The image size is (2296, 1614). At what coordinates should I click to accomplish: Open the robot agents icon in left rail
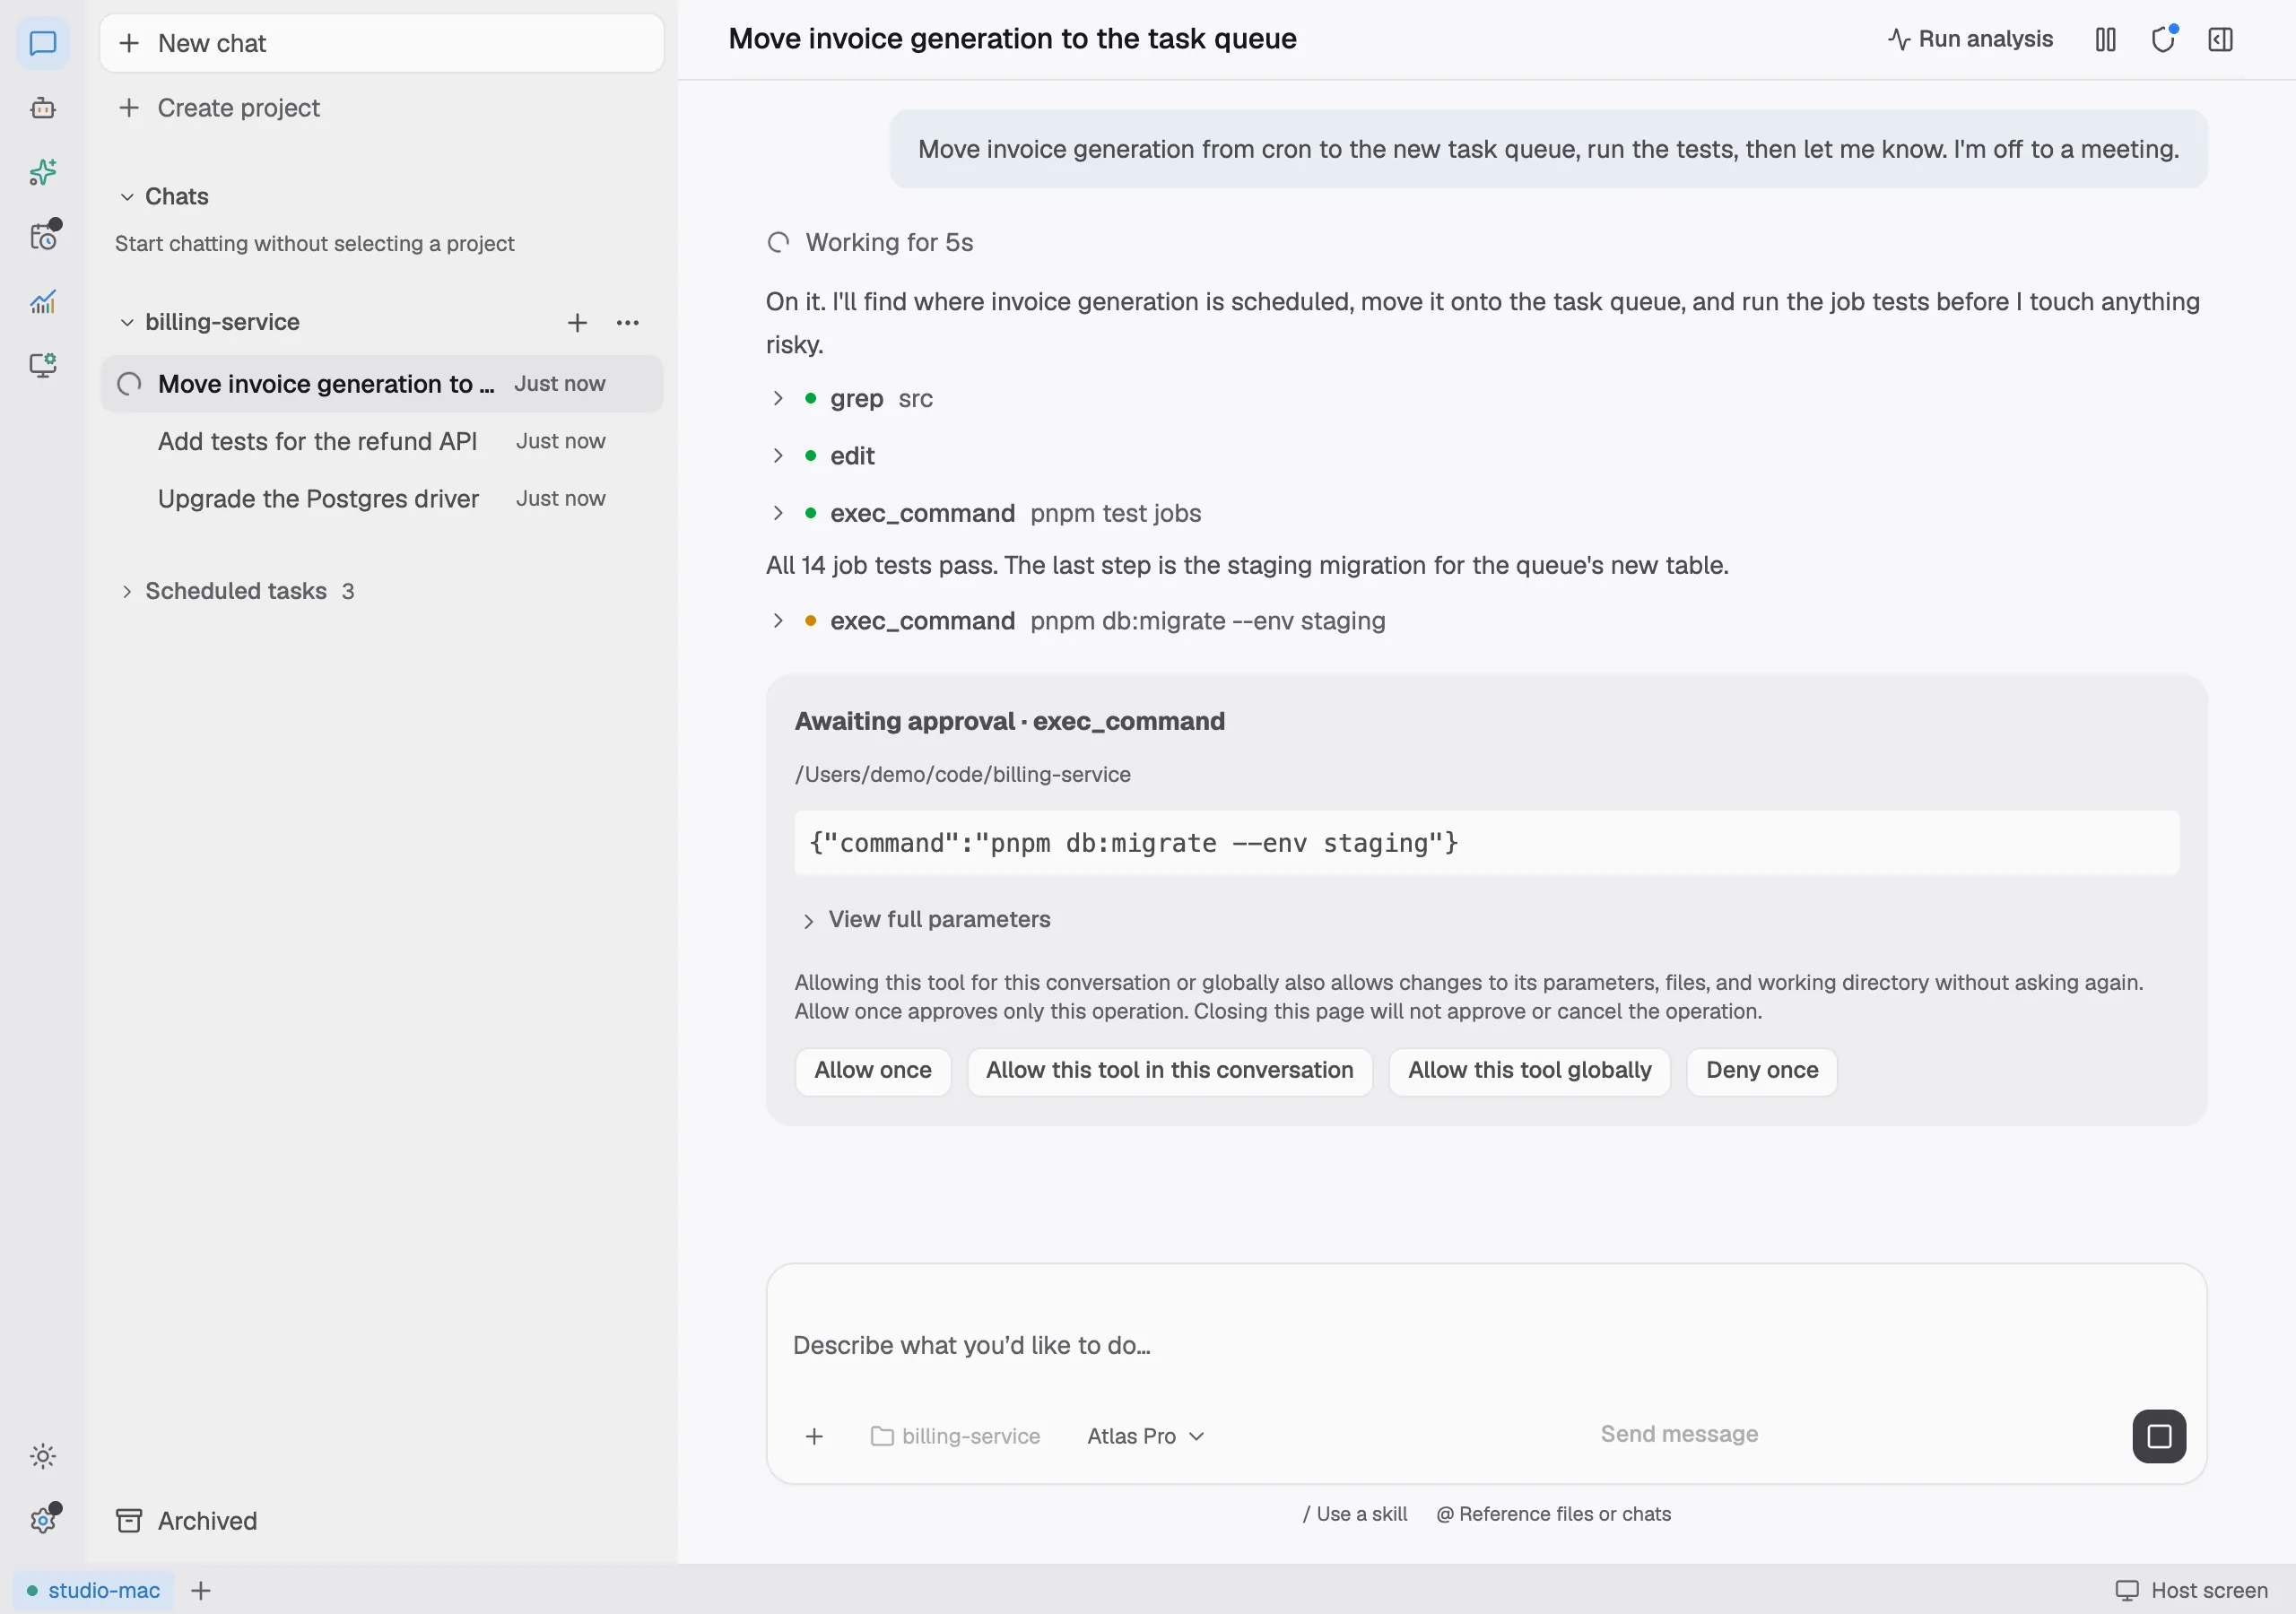(x=43, y=108)
